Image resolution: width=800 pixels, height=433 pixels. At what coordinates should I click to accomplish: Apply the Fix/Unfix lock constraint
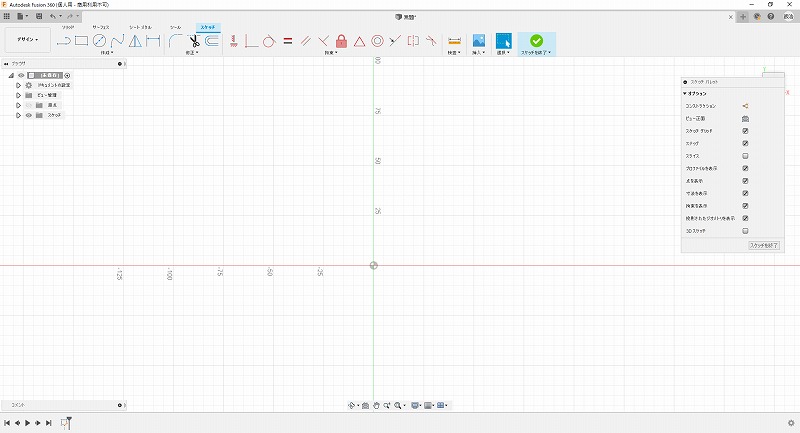point(341,41)
